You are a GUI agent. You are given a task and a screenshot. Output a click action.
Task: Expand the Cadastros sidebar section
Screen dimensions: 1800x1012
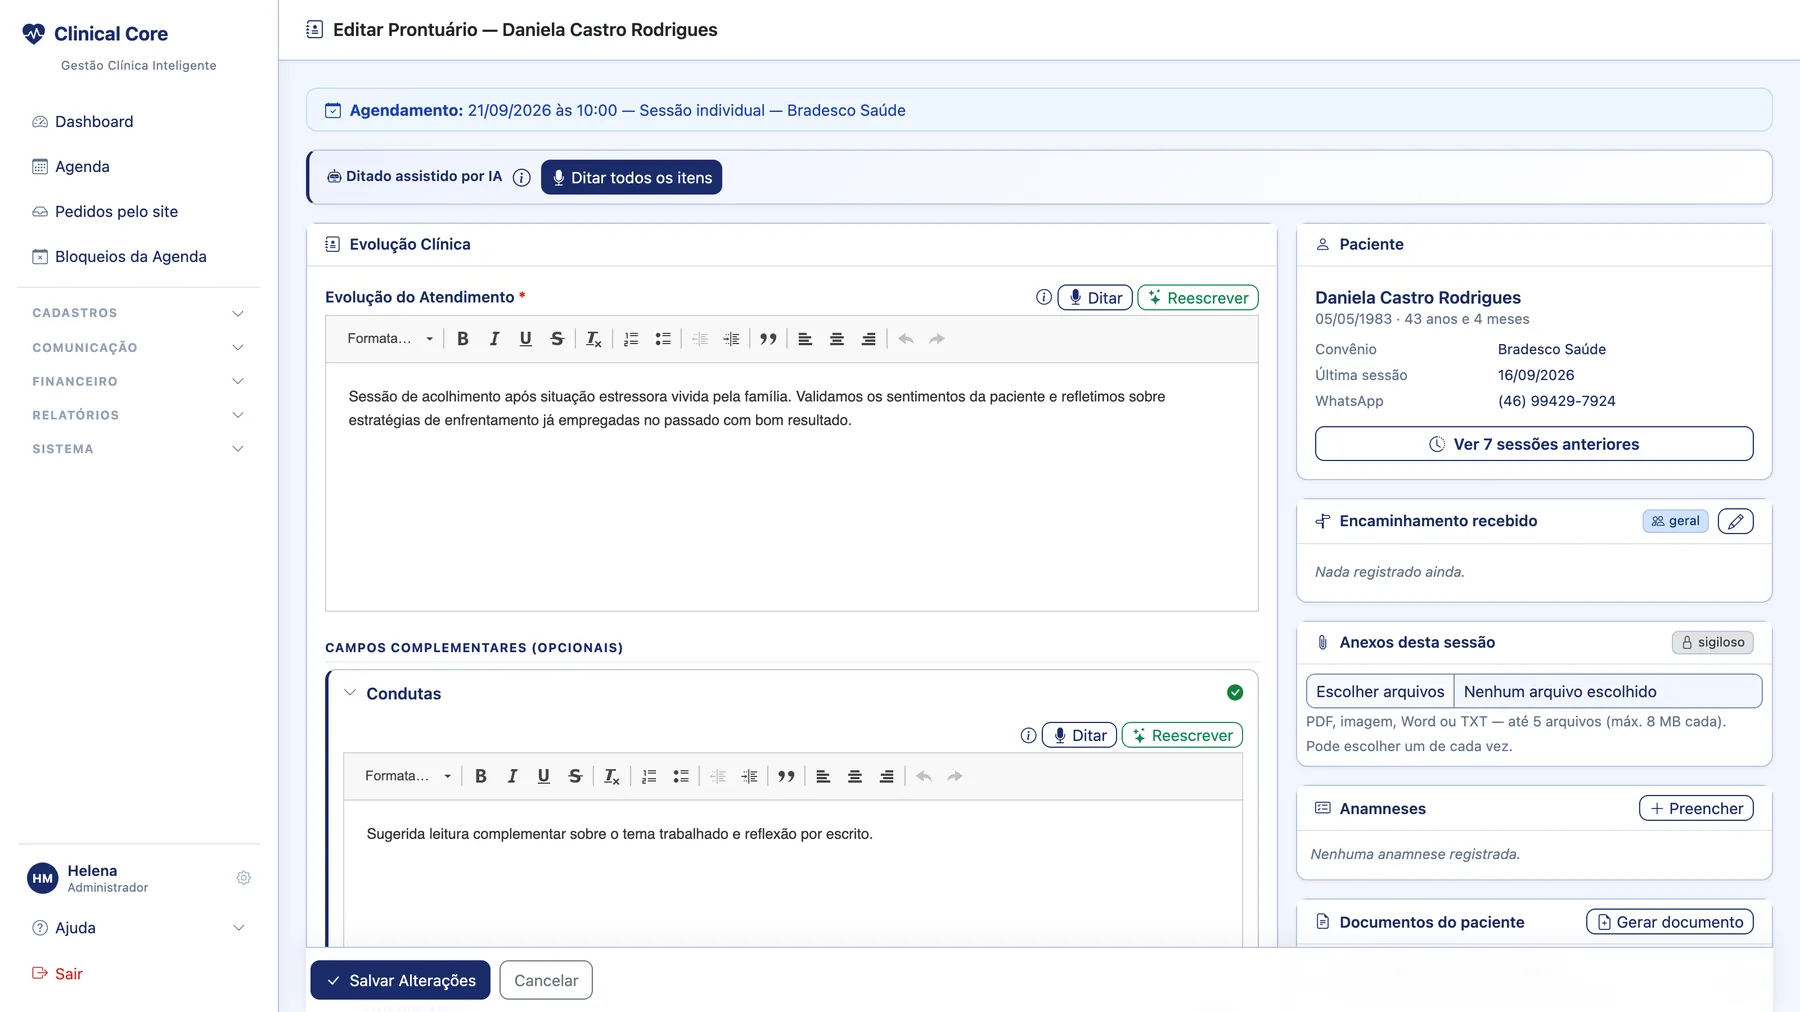[x=138, y=313]
